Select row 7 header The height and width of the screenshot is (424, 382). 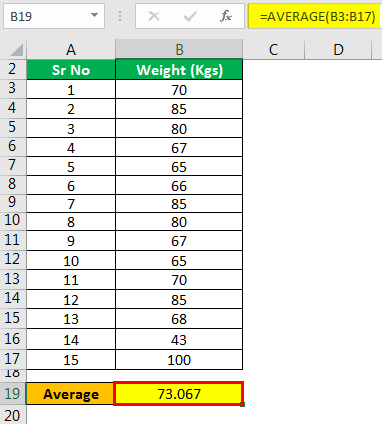coord(13,166)
